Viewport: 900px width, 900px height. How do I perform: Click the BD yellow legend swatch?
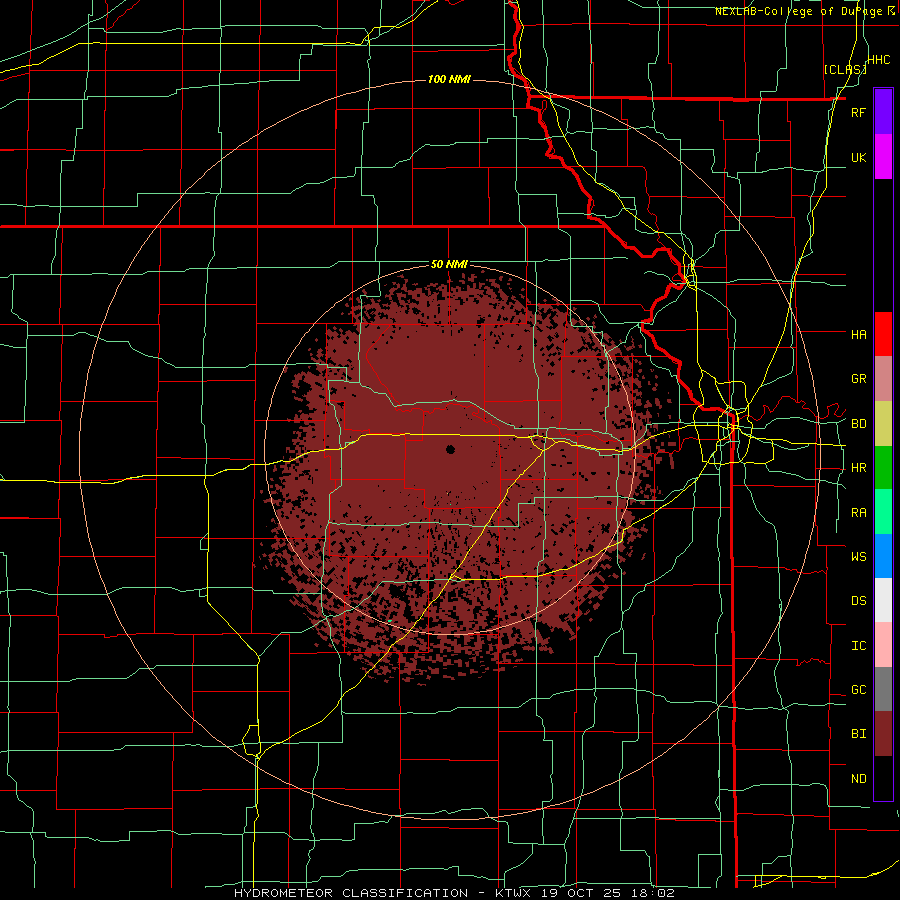883,423
